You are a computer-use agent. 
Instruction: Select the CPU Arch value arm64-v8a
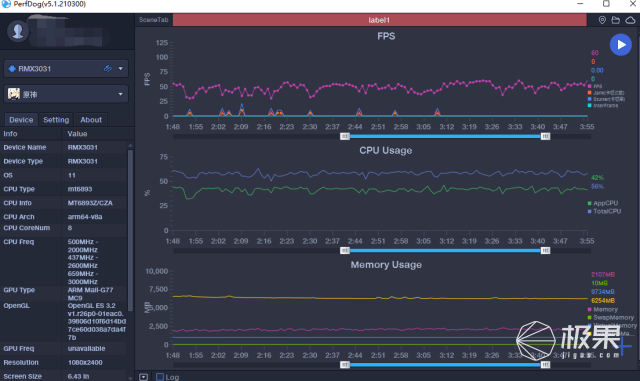[85, 217]
